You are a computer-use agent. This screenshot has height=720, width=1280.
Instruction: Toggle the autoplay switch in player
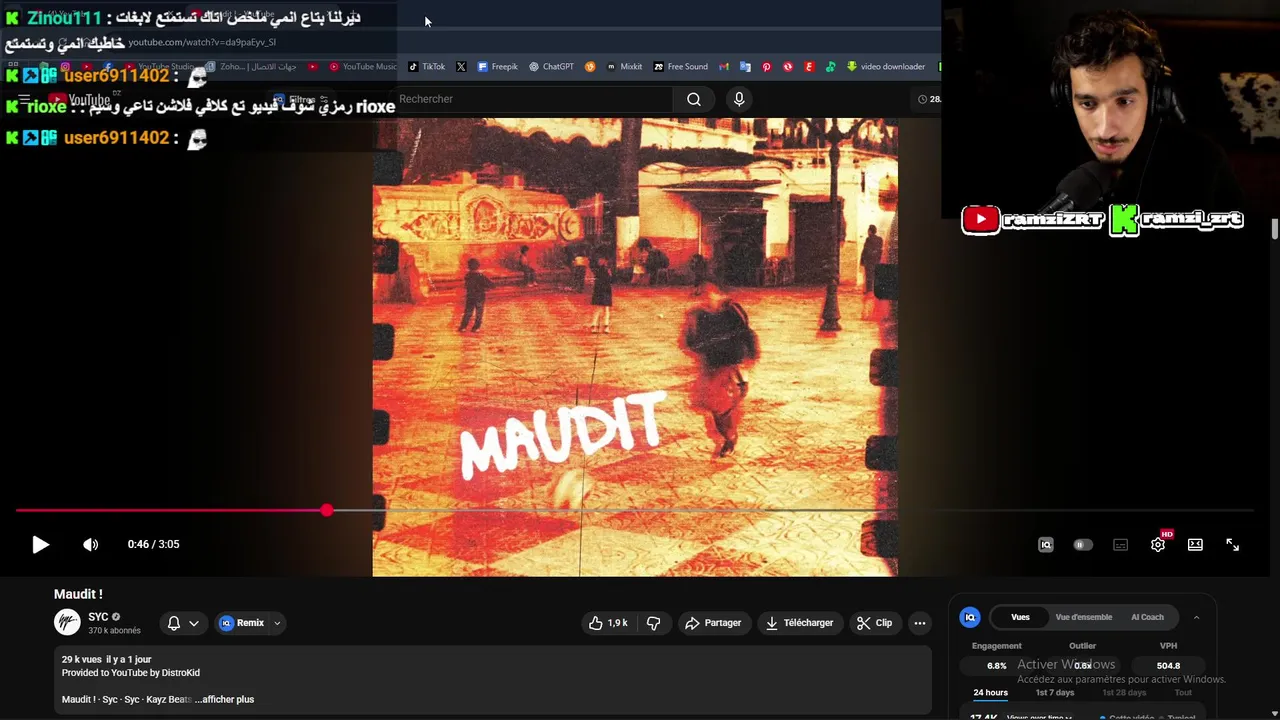(x=1083, y=545)
